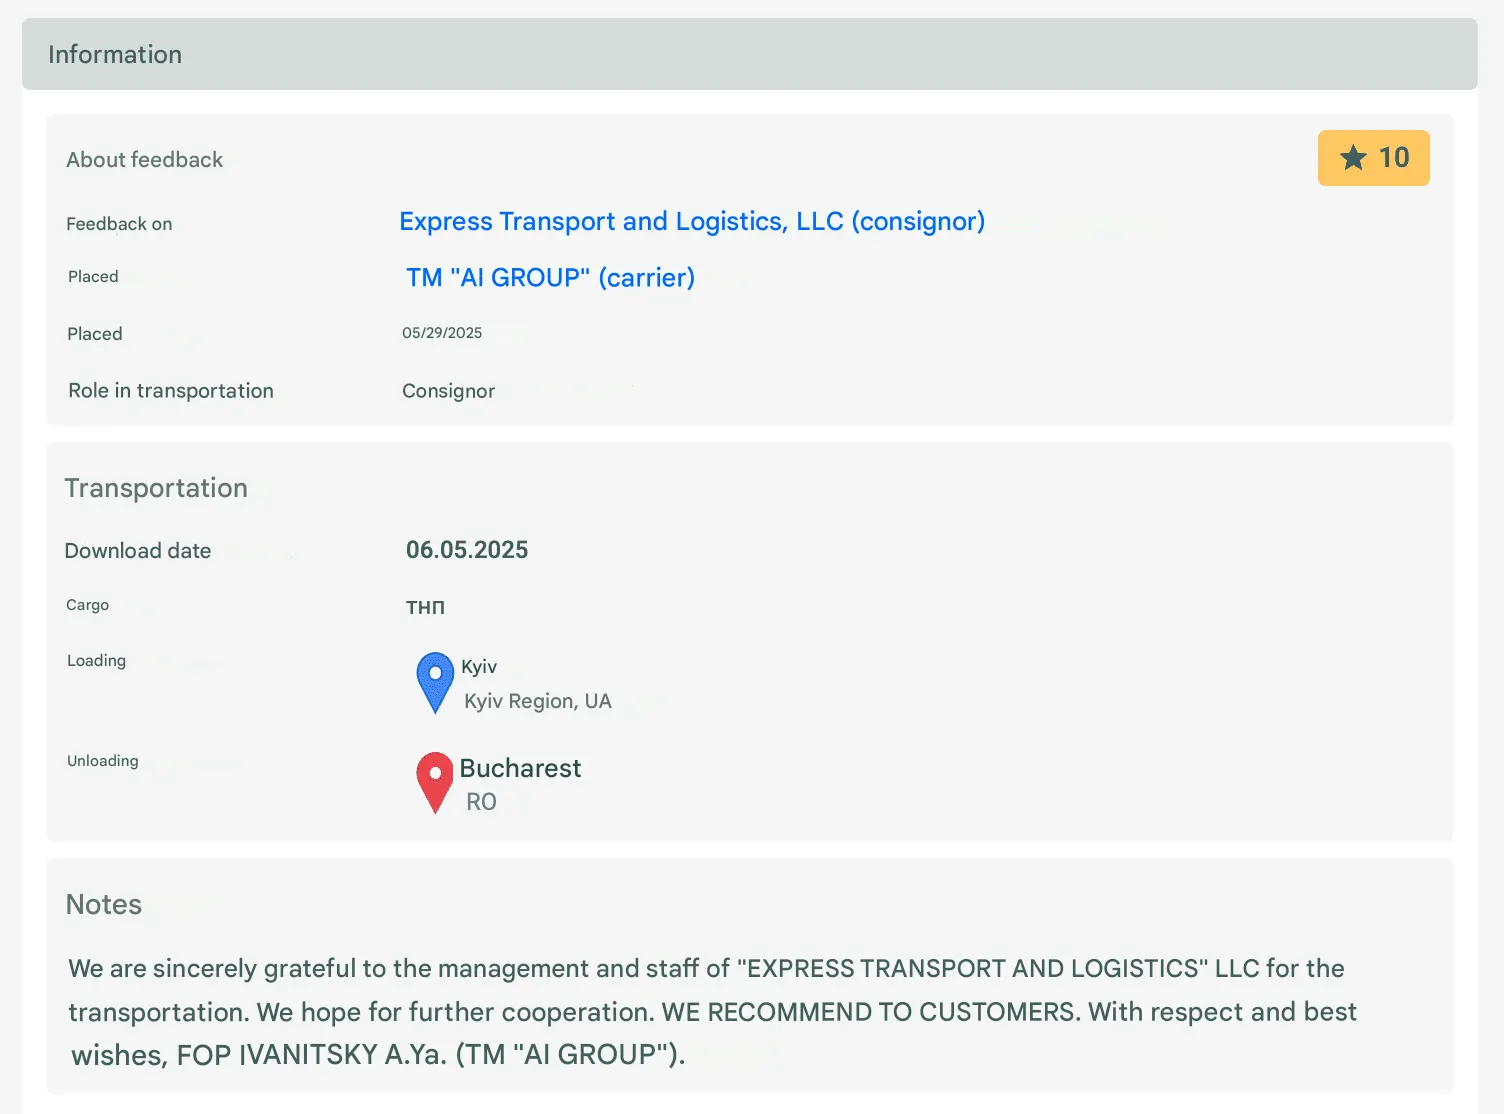Click the star icon in rating badge
This screenshot has height=1114, width=1504.
[x=1353, y=158]
